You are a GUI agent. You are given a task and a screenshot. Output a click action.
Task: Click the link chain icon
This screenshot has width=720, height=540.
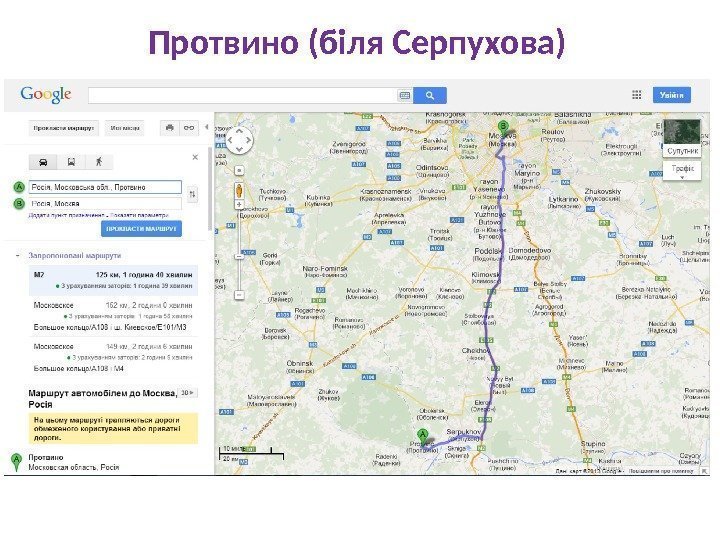189,128
